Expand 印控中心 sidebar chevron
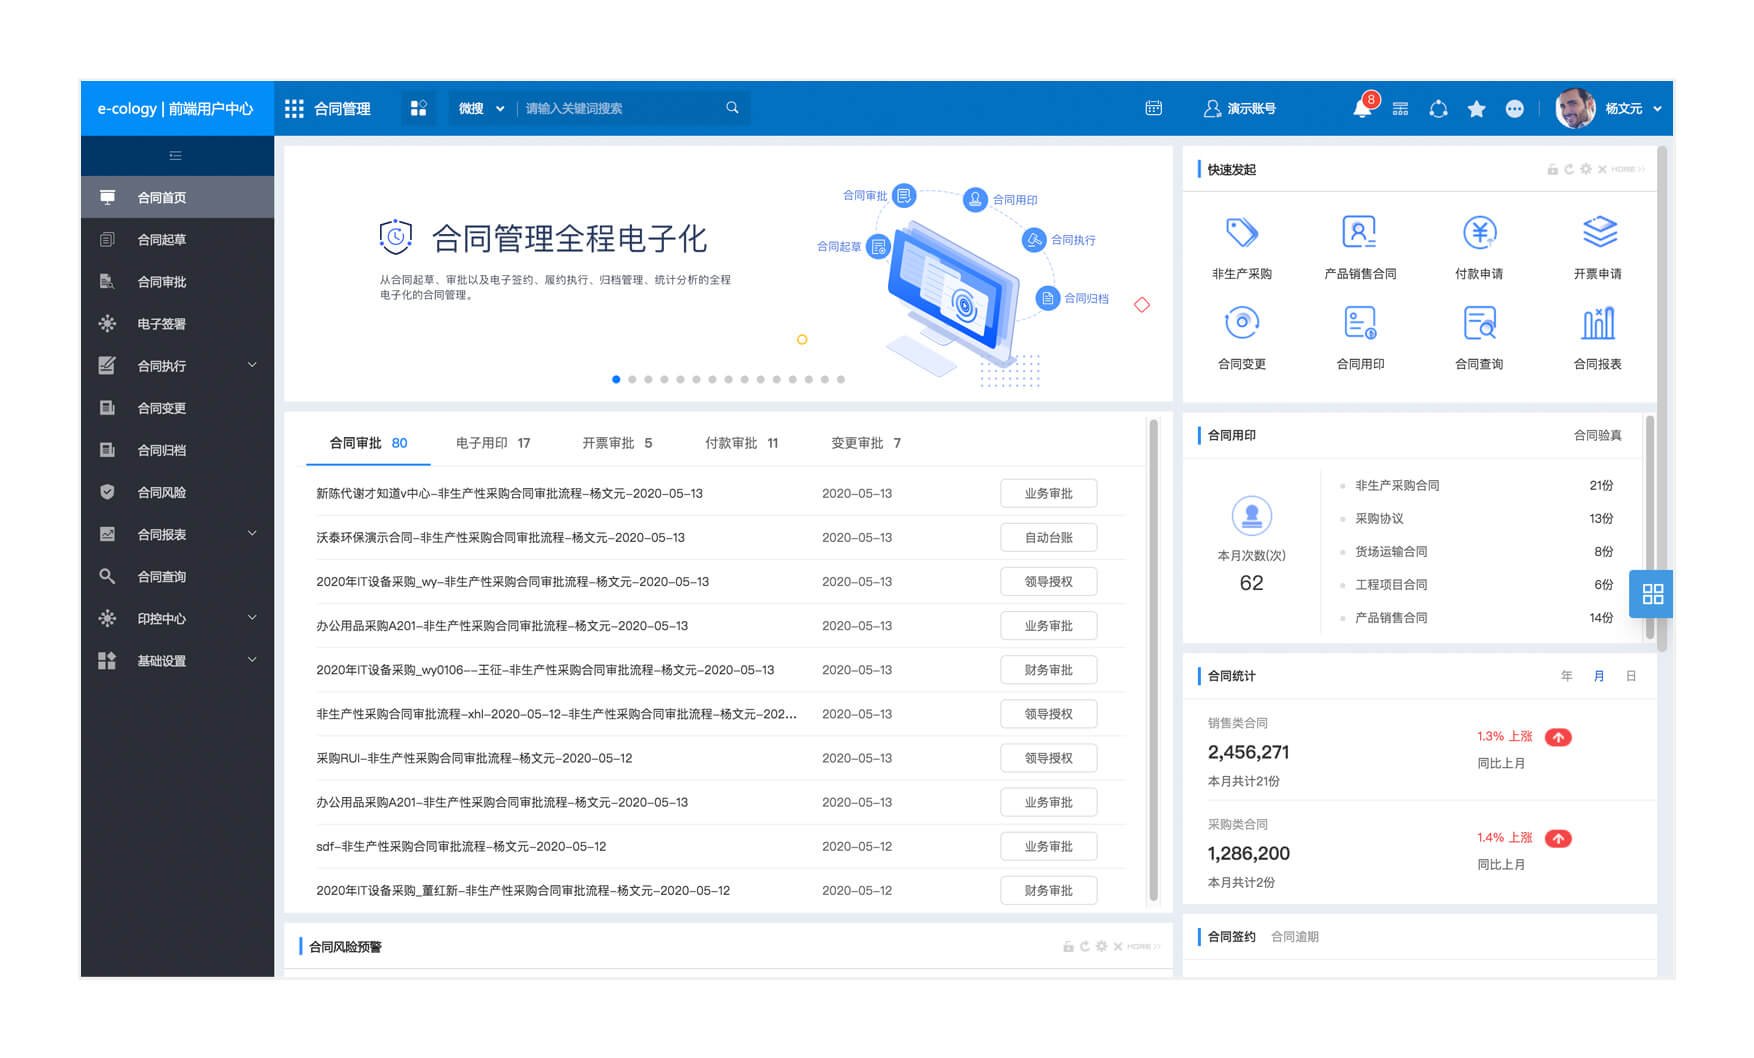This screenshot has height=1058, width=1754. point(252,618)
